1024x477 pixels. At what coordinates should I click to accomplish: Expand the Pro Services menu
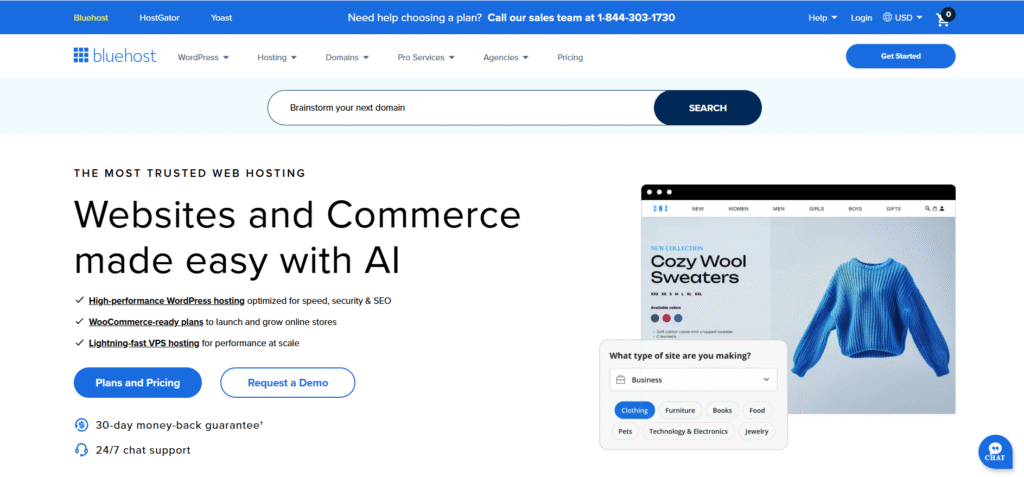pyautogui.click(x=426, y=58)
